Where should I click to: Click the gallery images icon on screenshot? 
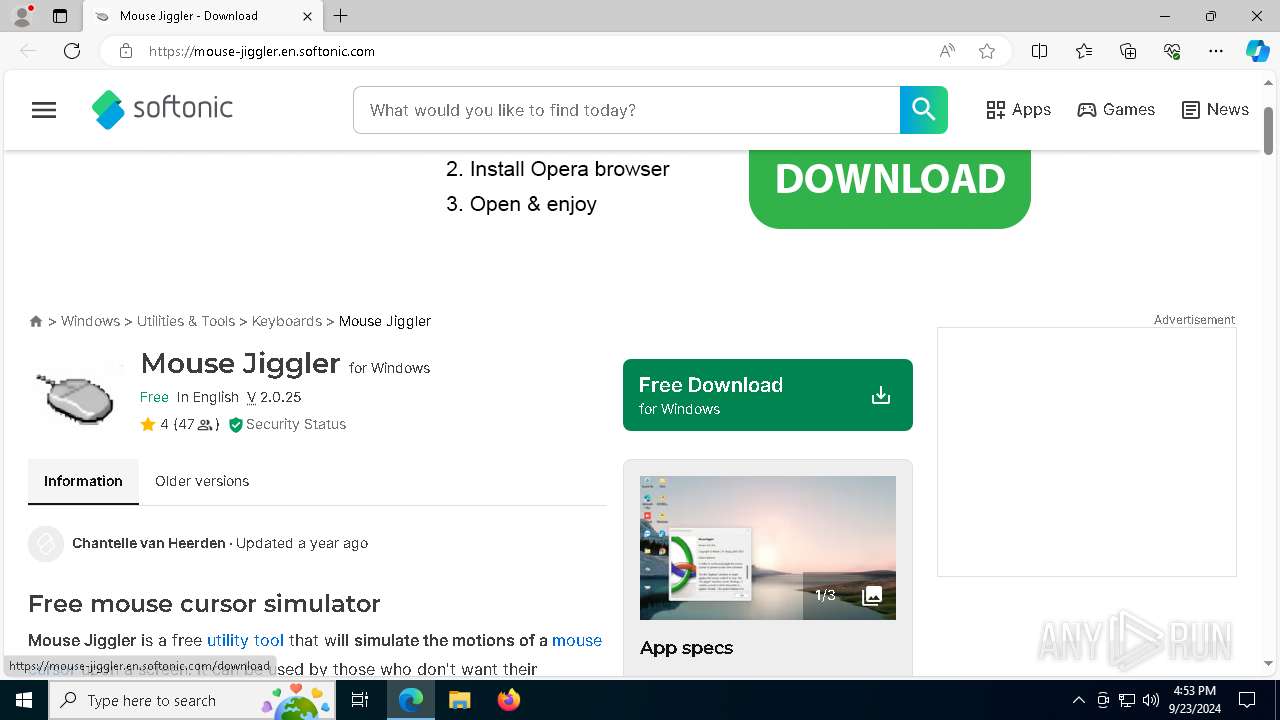click(x=872, y=596)
